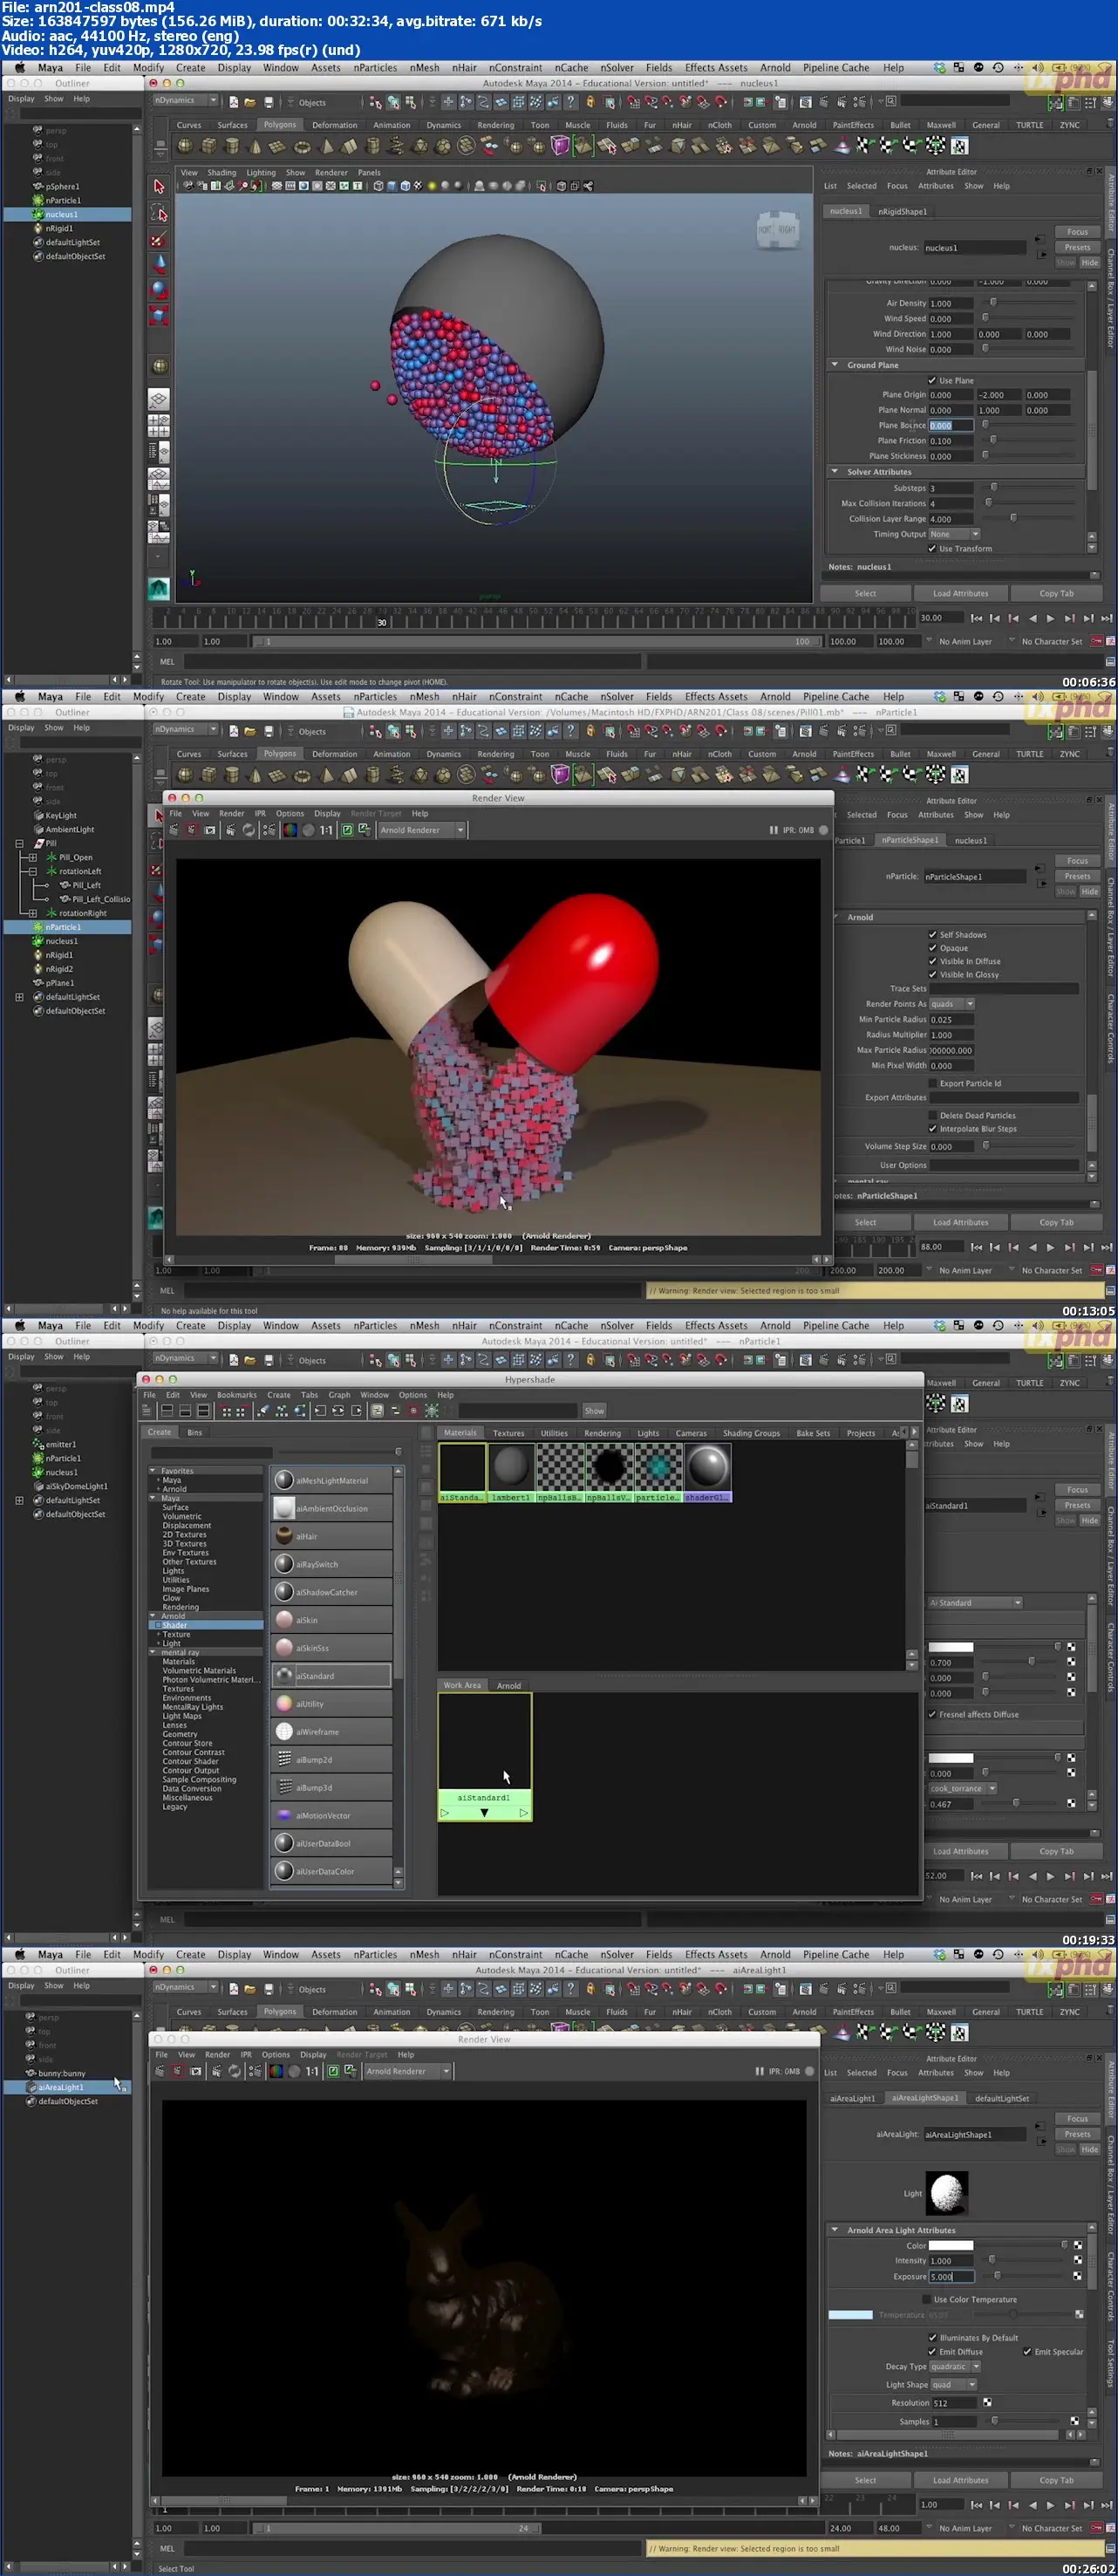Click the Show button in Hypershade toolbar
The image size is (1118, 2576).
click(x=594, y=1411)
